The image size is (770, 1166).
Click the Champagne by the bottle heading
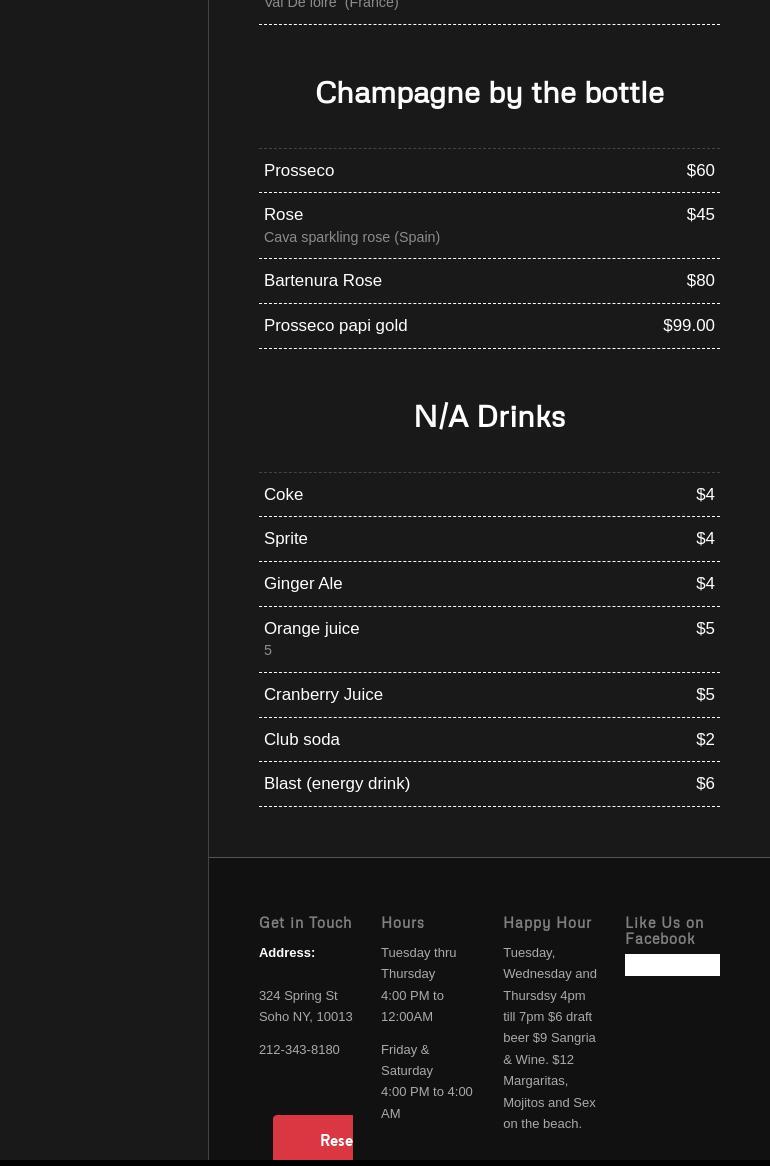click(x=489, y=92)
